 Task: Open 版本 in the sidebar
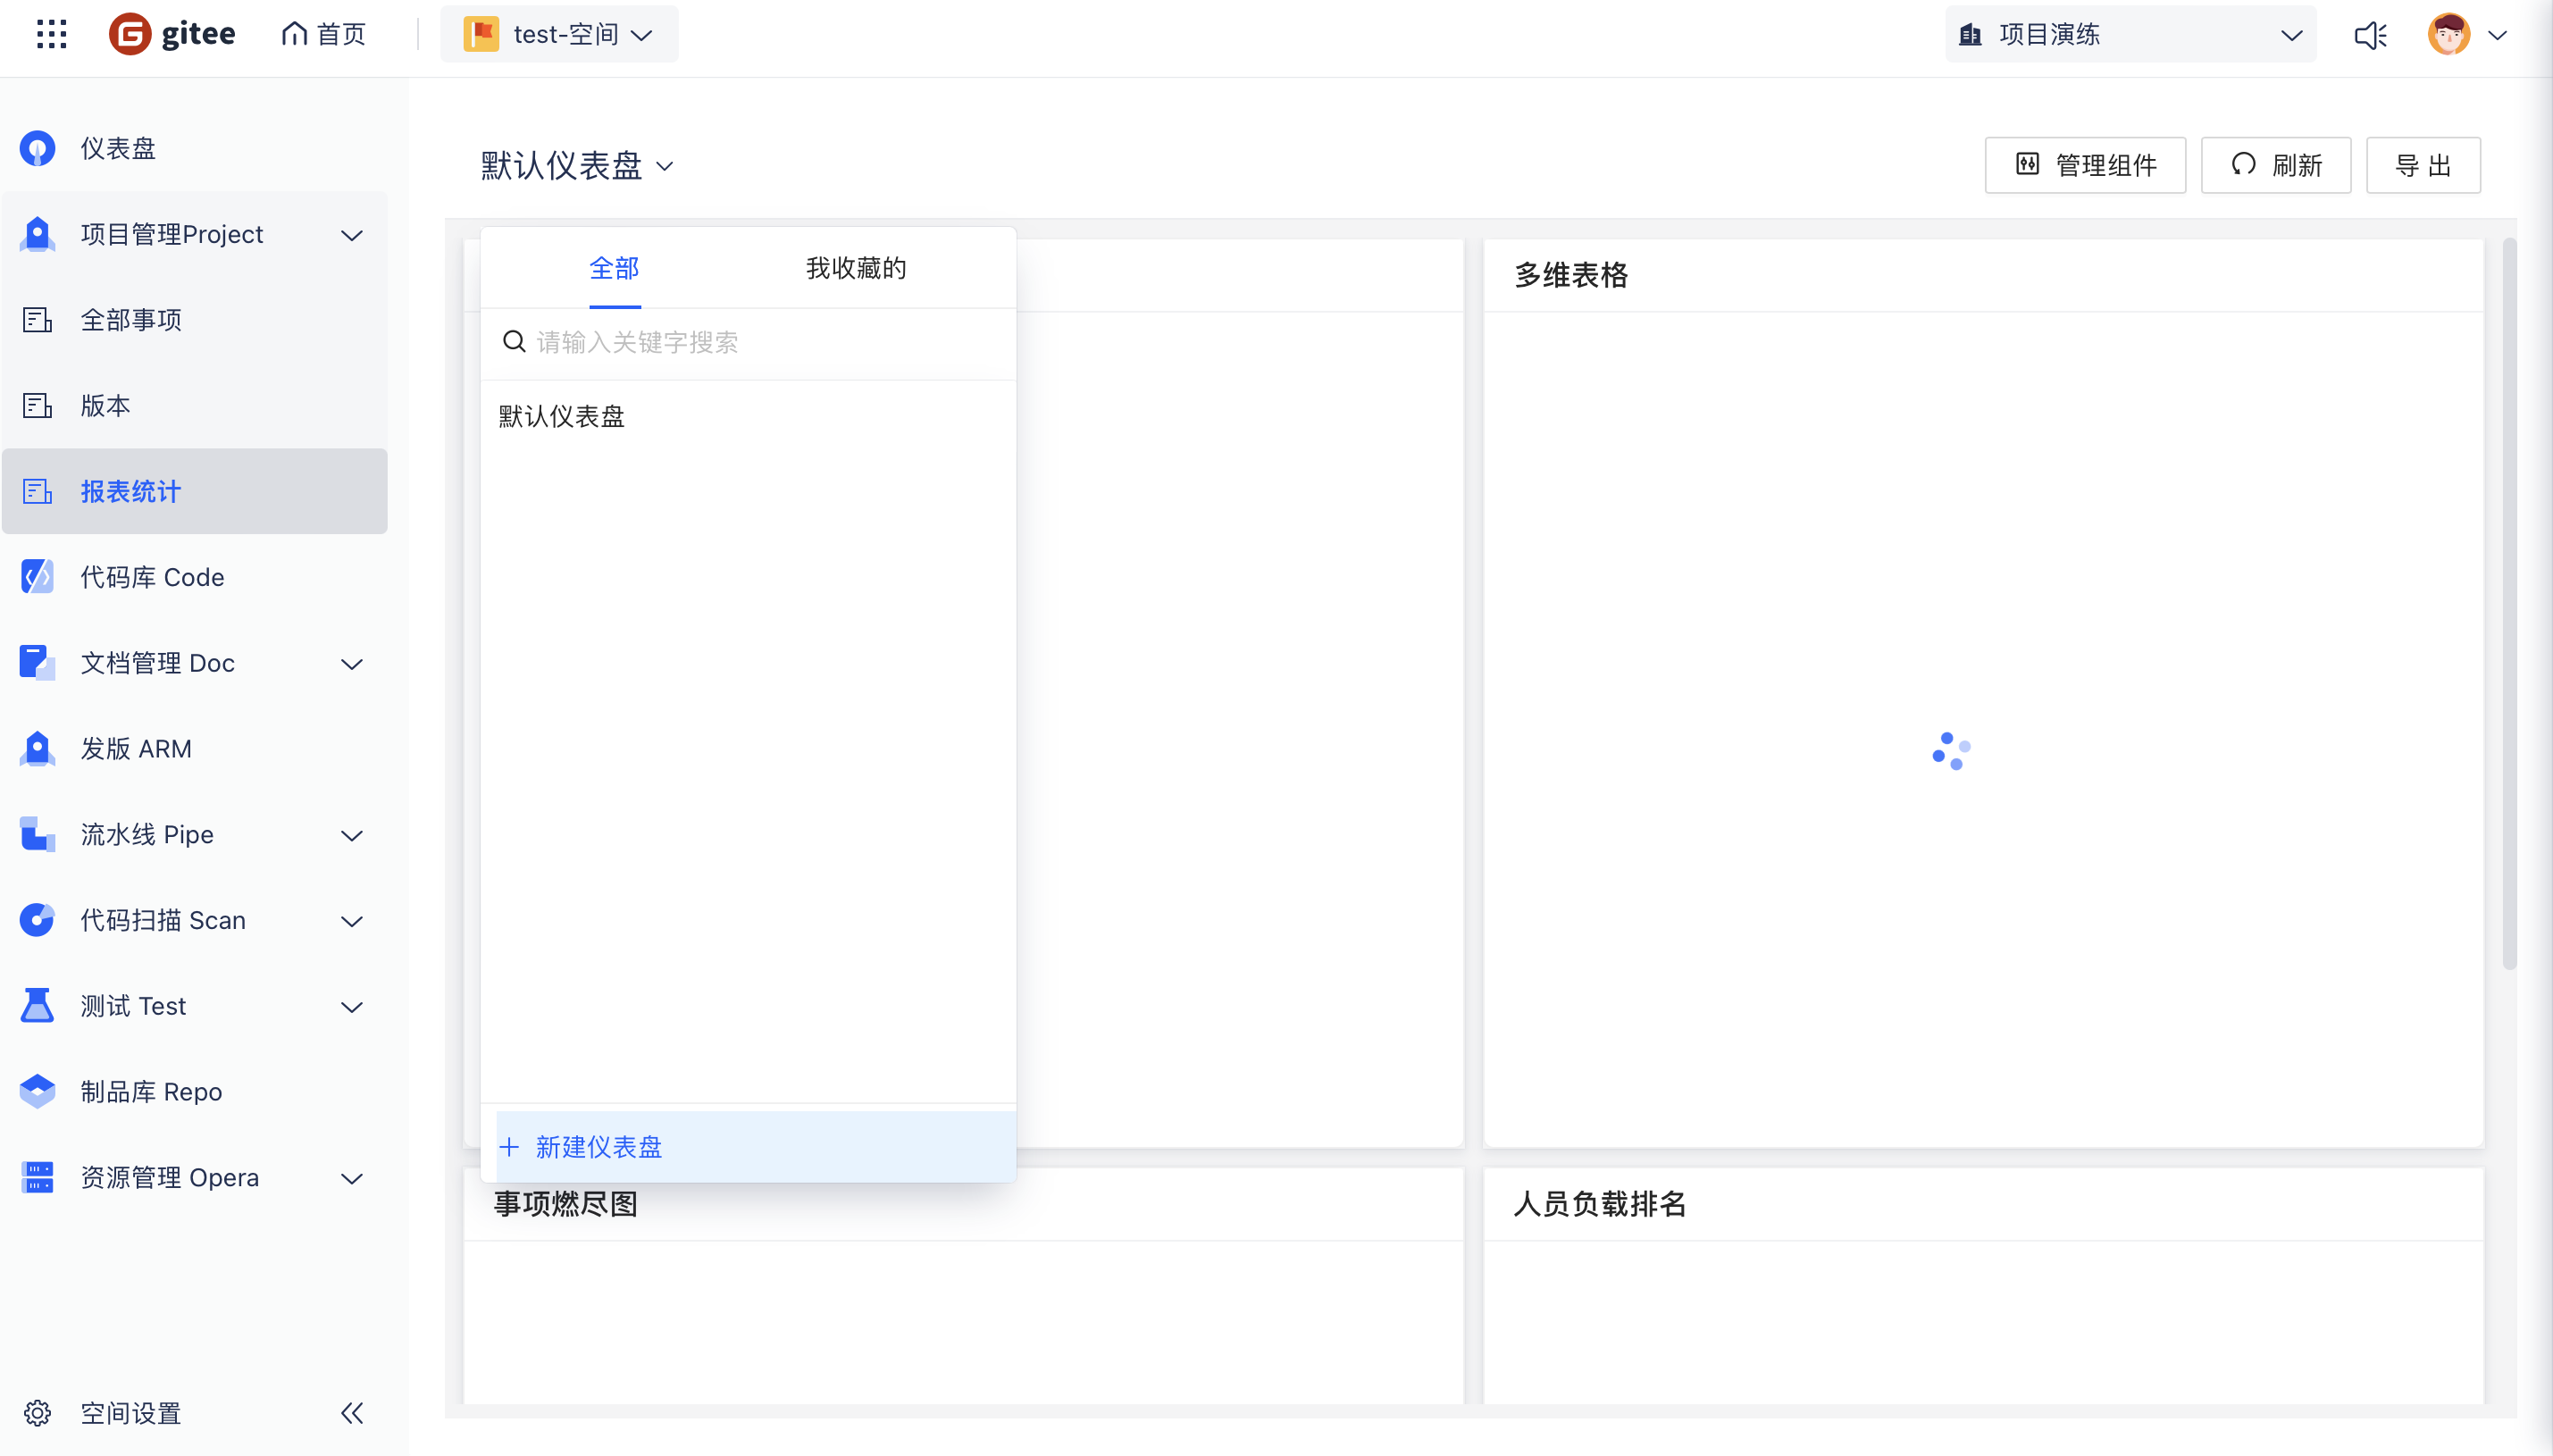pyautogui.click(x=195, y=406)
